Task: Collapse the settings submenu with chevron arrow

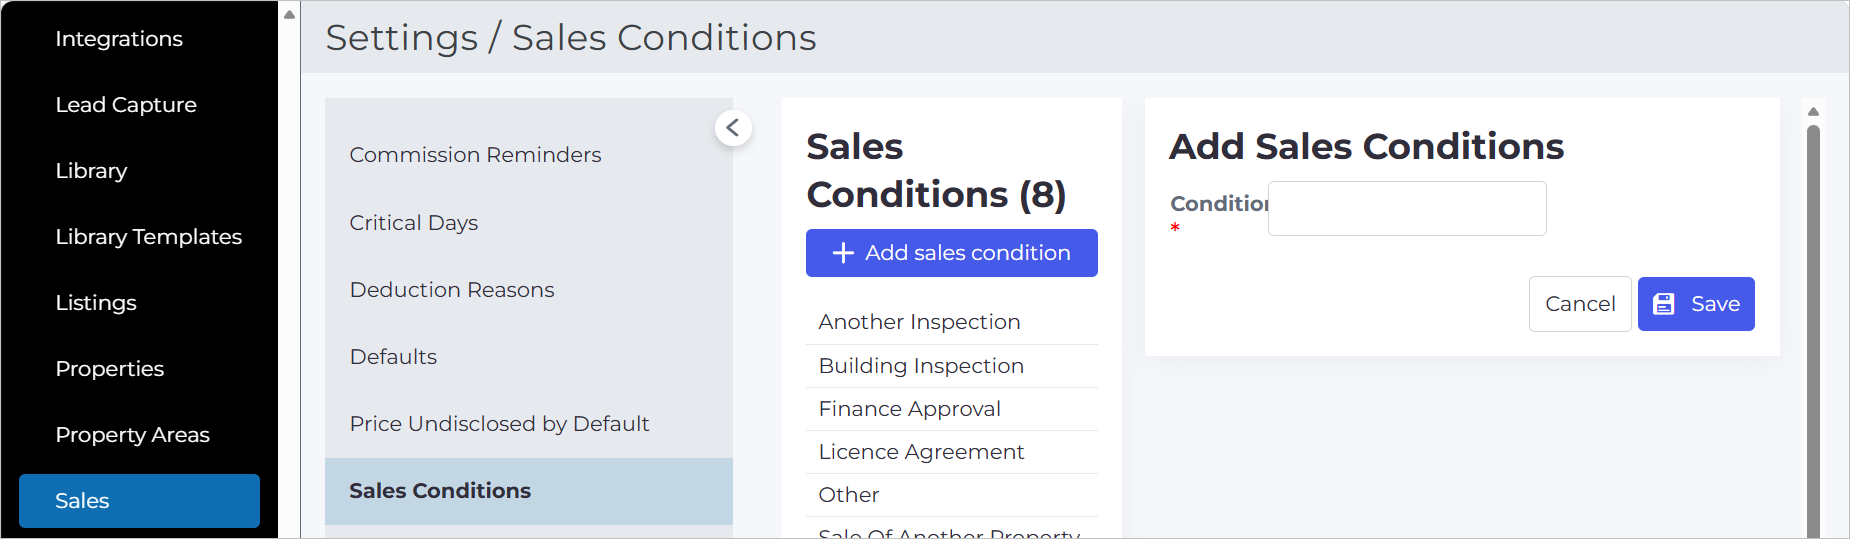Action: click(x=733, y=128)
